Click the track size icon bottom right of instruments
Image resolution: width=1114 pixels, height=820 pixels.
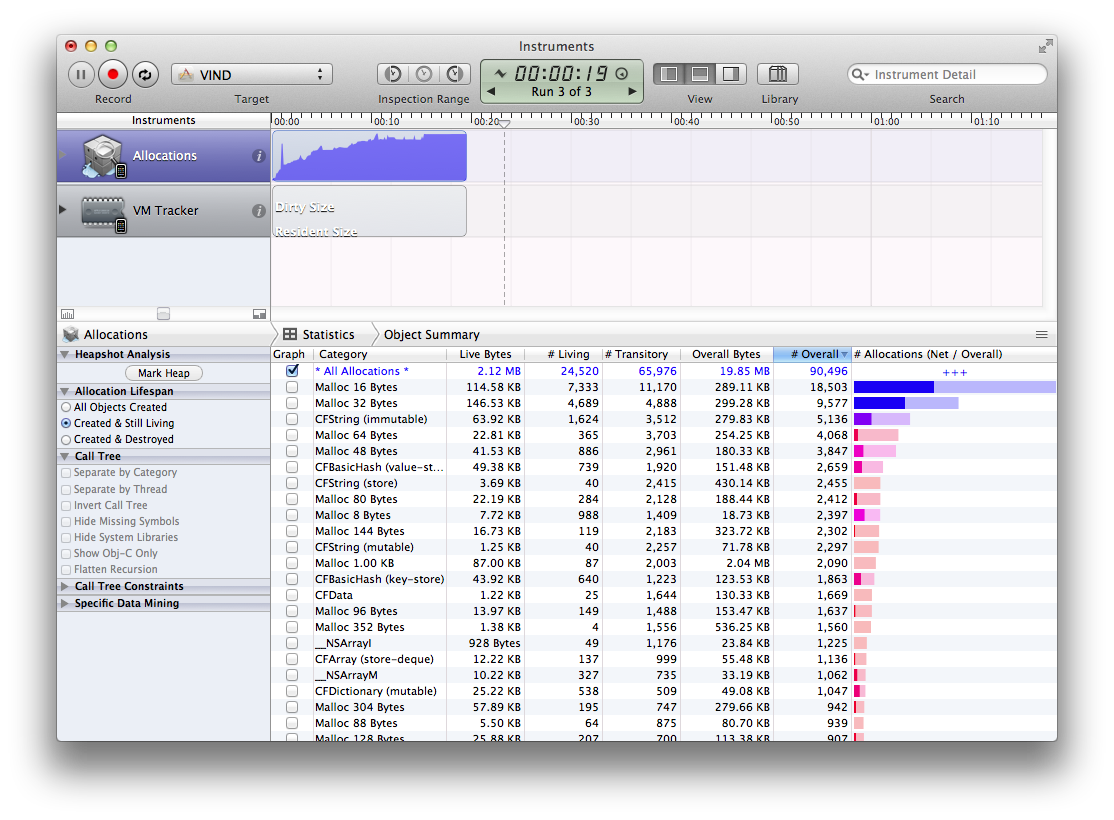[259, 314]
